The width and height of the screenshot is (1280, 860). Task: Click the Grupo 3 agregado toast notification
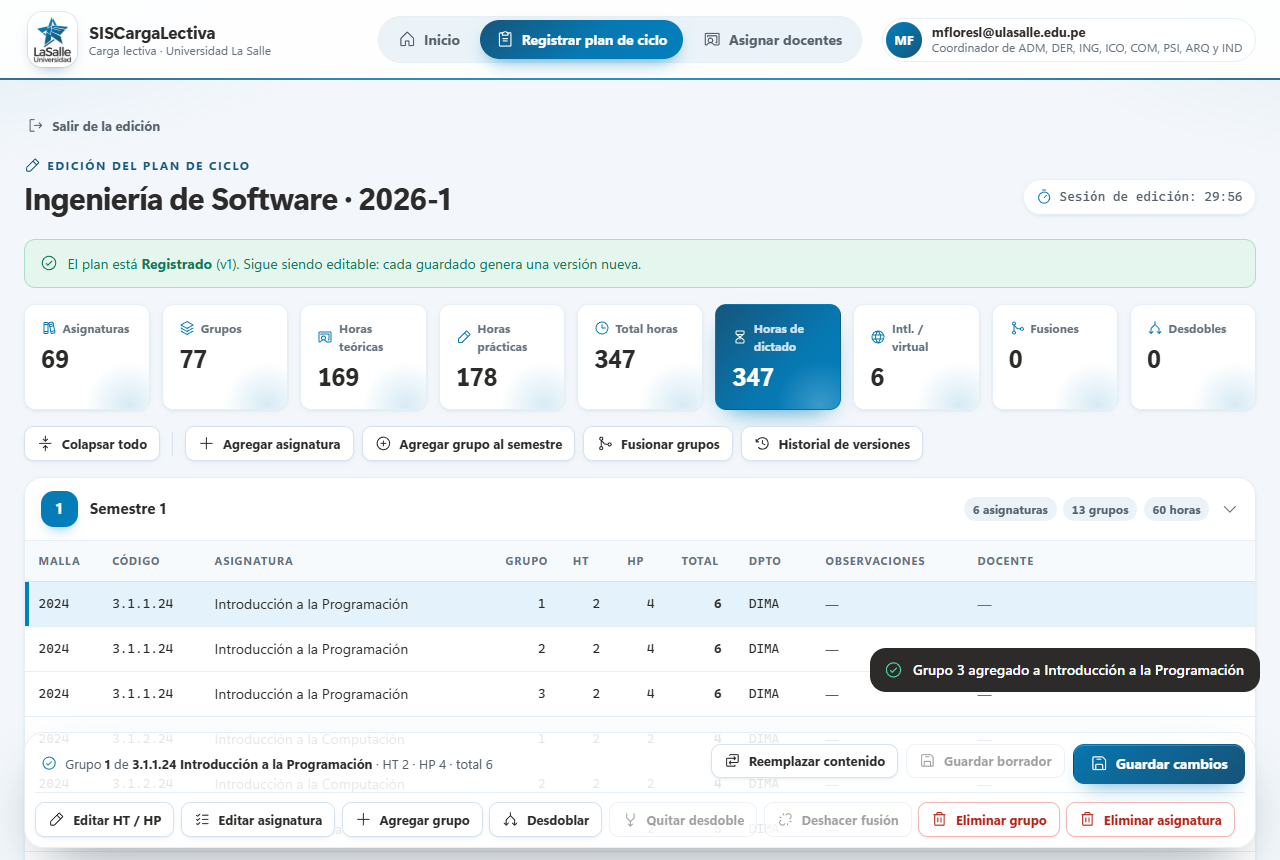(x=1065, y=670)
